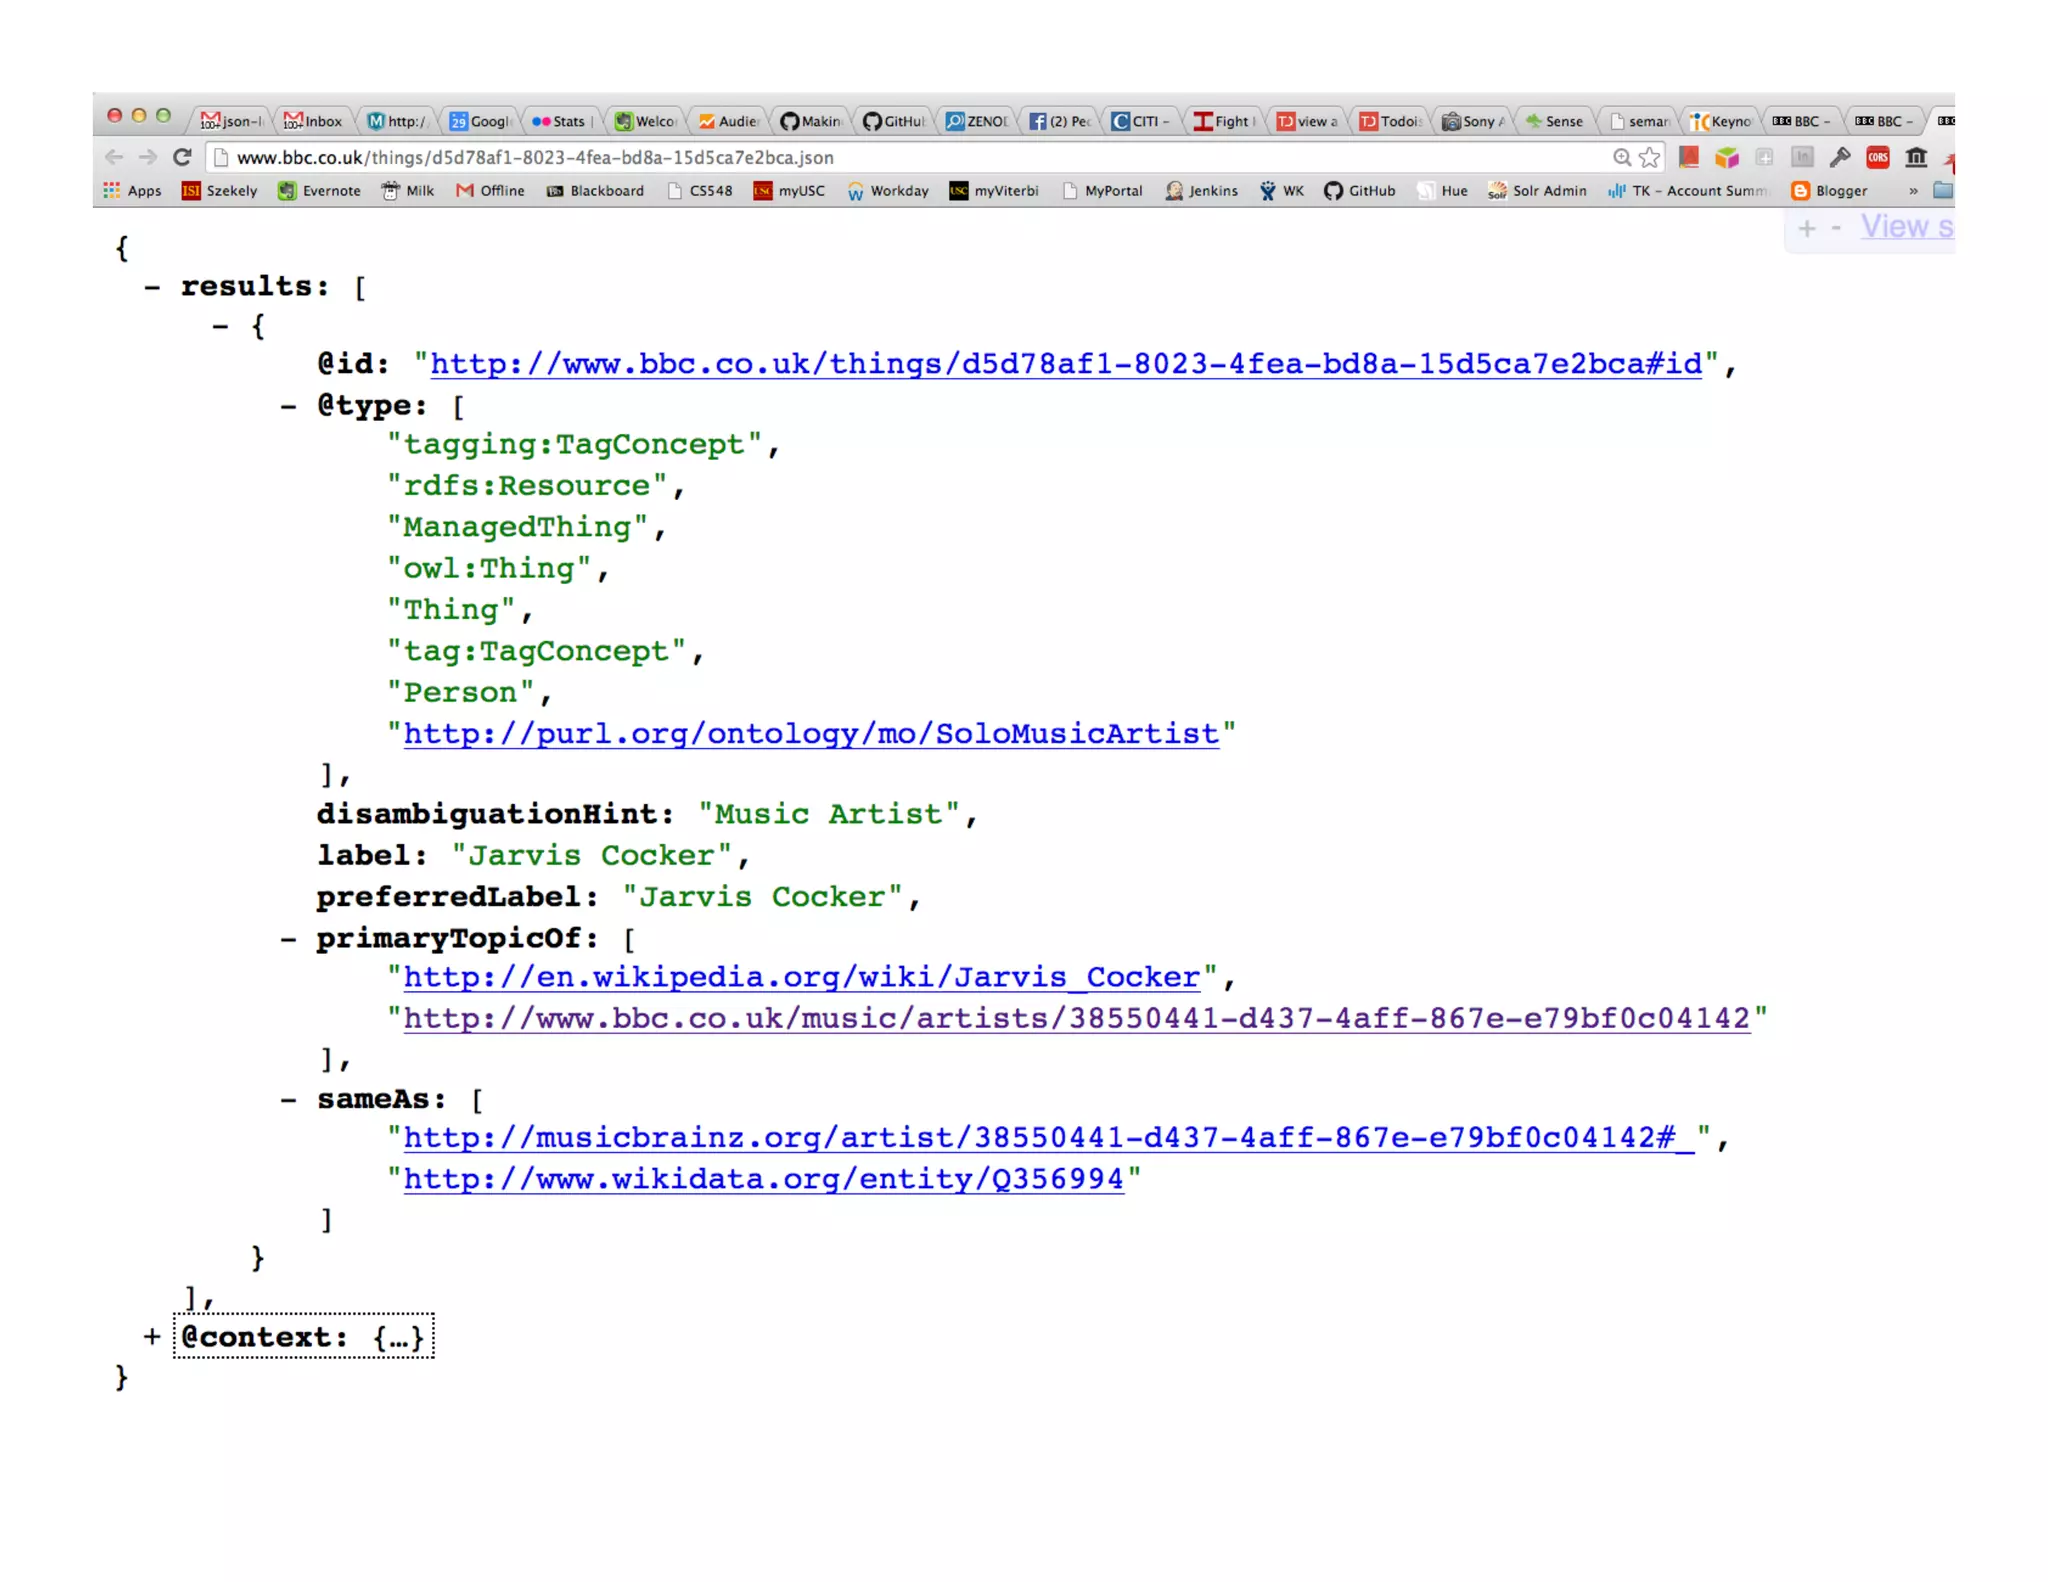The height and width of the screenshot is (1582, 2048).
Task: Click the colorful cube extension icon
Action: click(x=1726, y=157)
